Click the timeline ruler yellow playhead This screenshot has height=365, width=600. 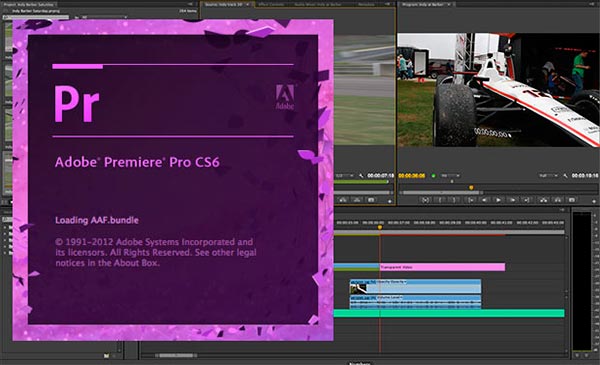click(x=380, y=227)
